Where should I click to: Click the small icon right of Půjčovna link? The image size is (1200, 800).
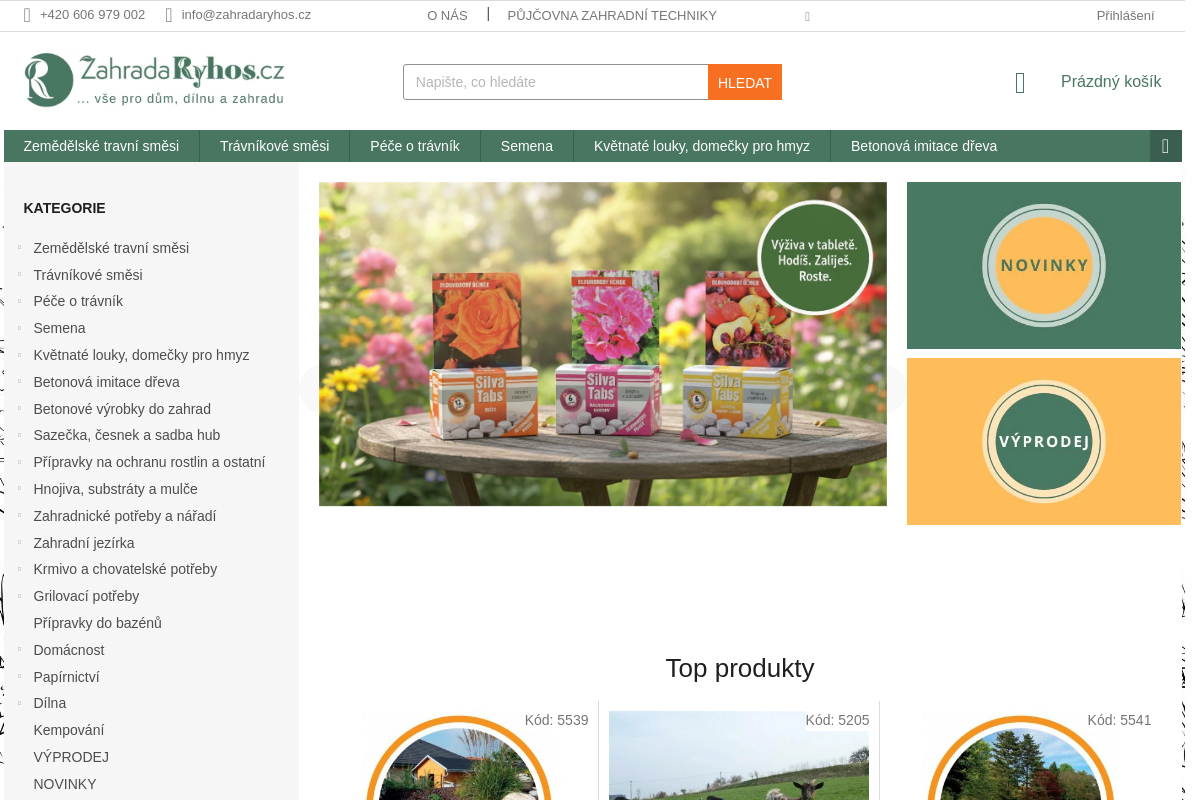click(x=807, y=17)
